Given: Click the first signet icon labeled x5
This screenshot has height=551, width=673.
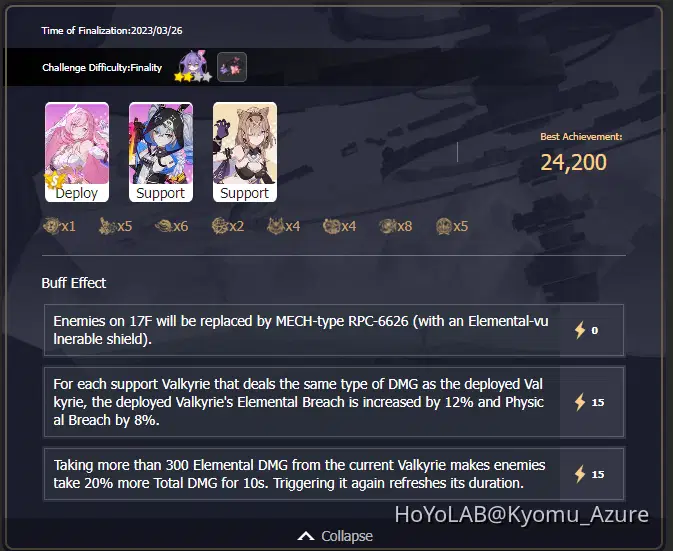Looking at the screenshot, I should click(107, 226).
